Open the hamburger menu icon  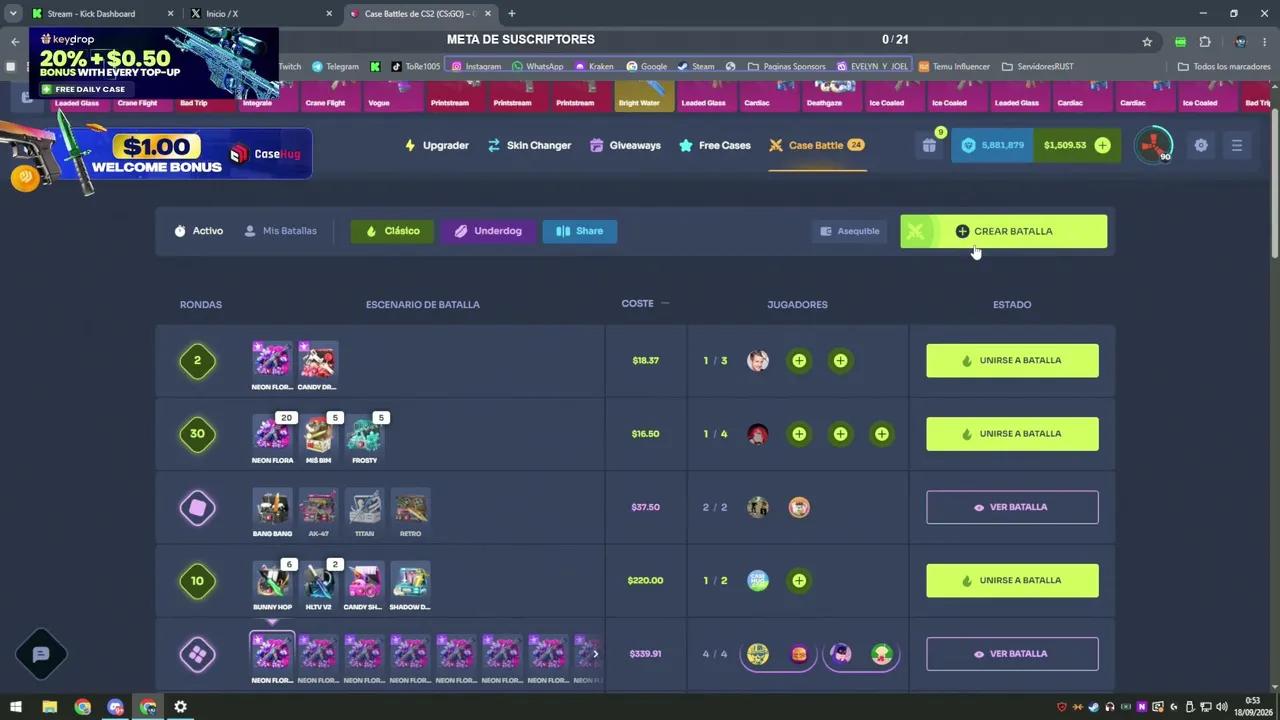(x=1237, y=146)
